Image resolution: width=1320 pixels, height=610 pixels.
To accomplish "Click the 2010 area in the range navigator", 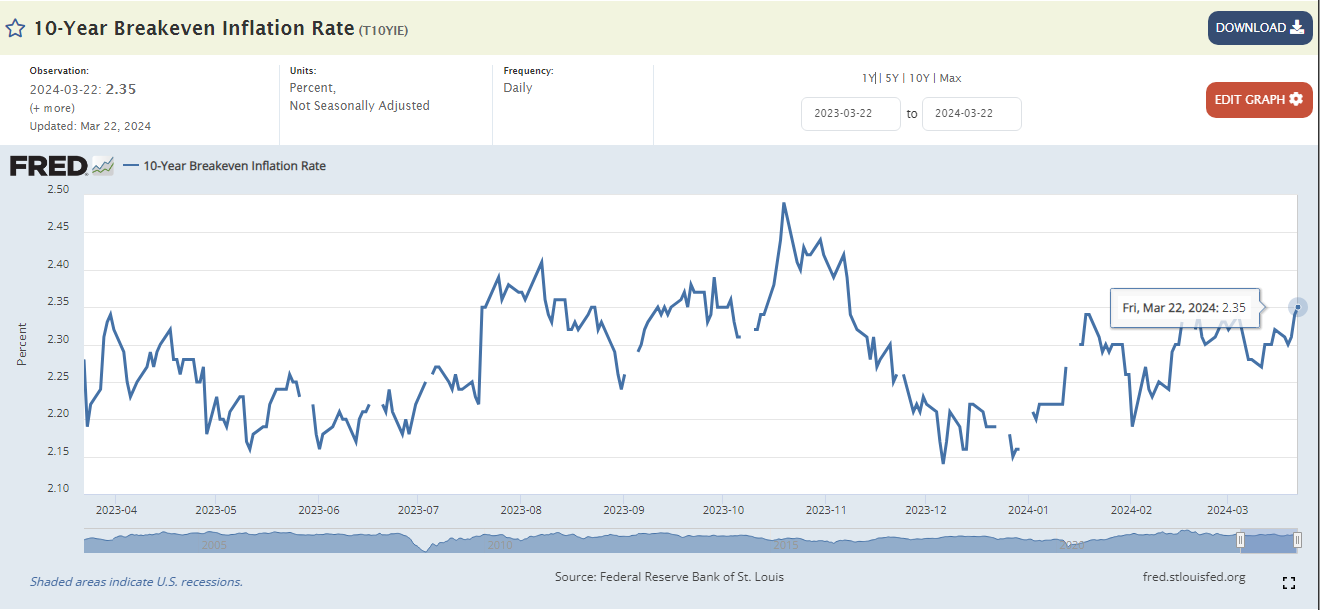I will (x=499, y=545).
